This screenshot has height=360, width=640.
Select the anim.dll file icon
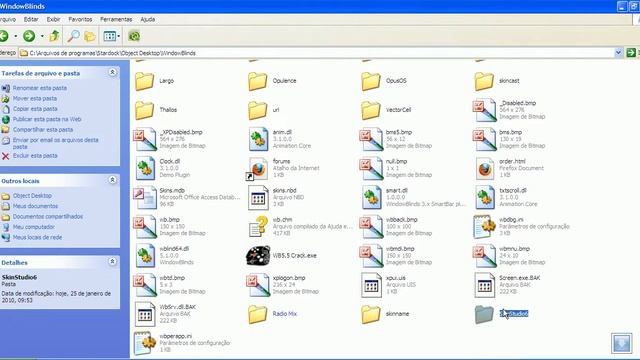pos(258,139)
